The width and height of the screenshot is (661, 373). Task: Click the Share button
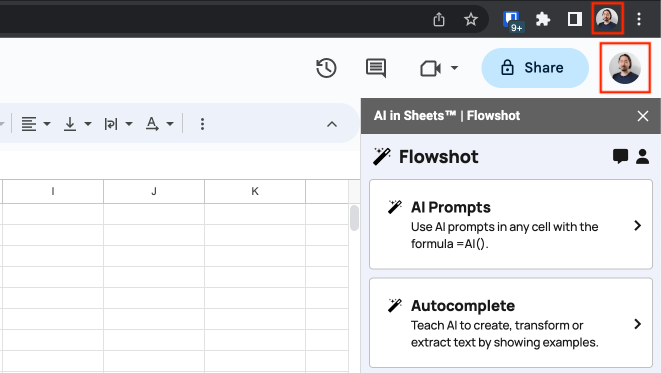point(535,68)
